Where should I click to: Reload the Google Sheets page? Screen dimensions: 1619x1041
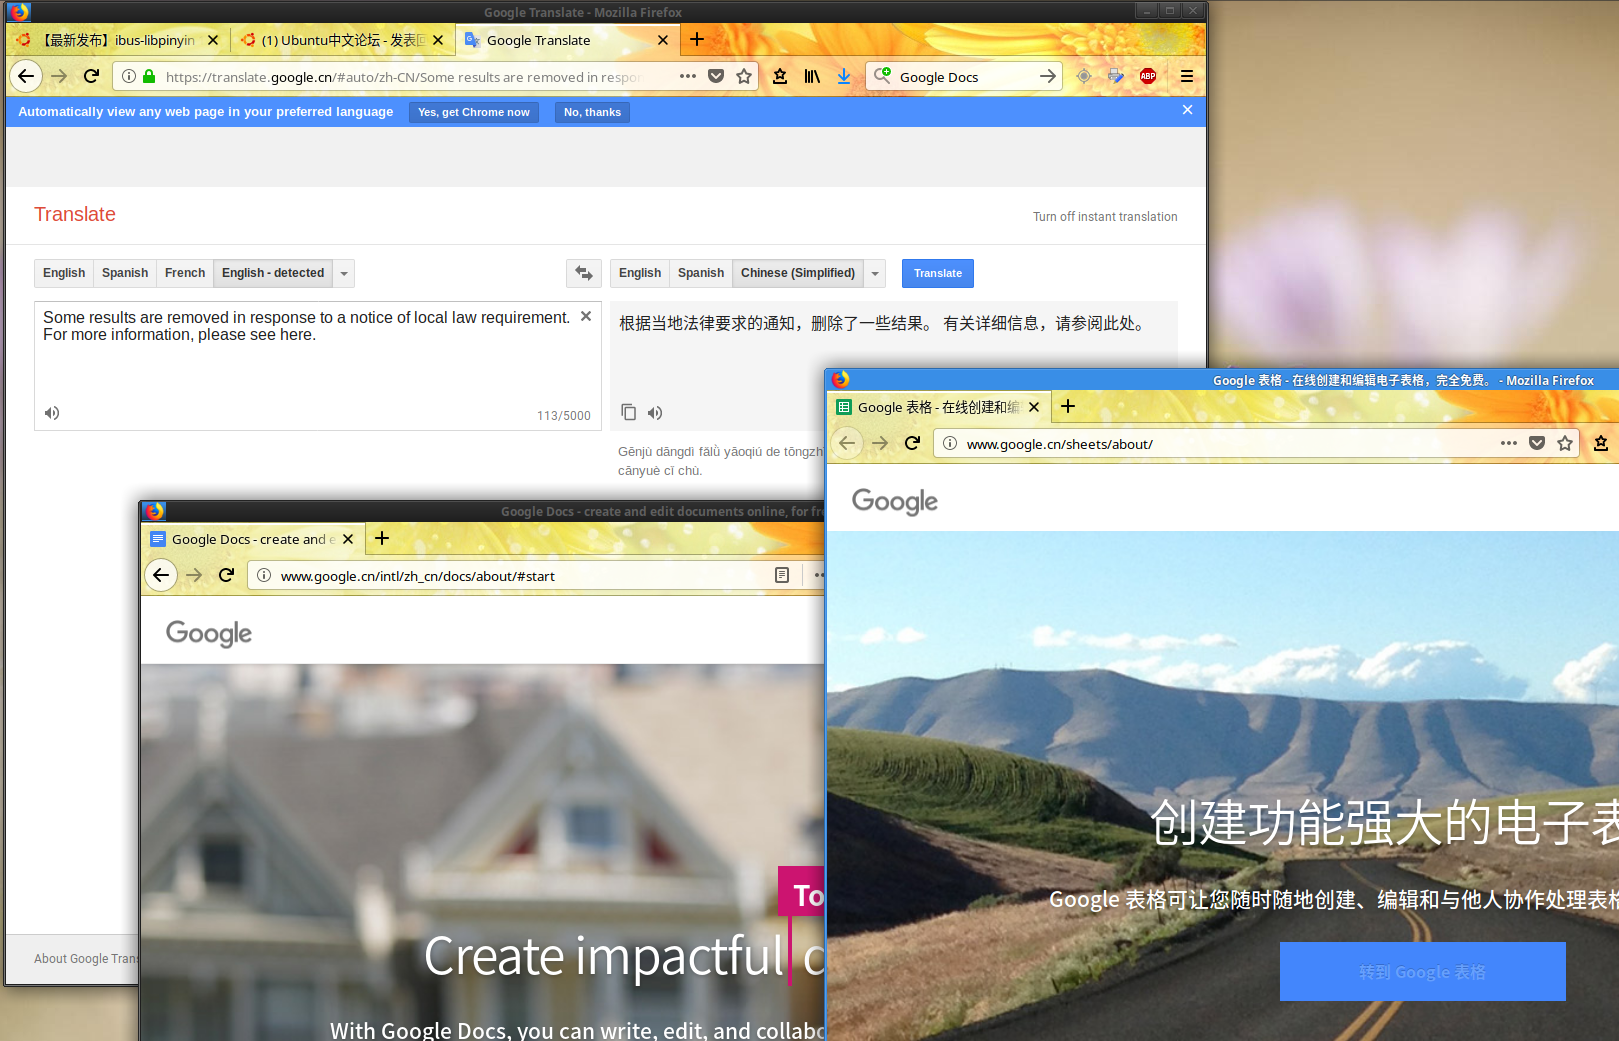coord(912,443)
